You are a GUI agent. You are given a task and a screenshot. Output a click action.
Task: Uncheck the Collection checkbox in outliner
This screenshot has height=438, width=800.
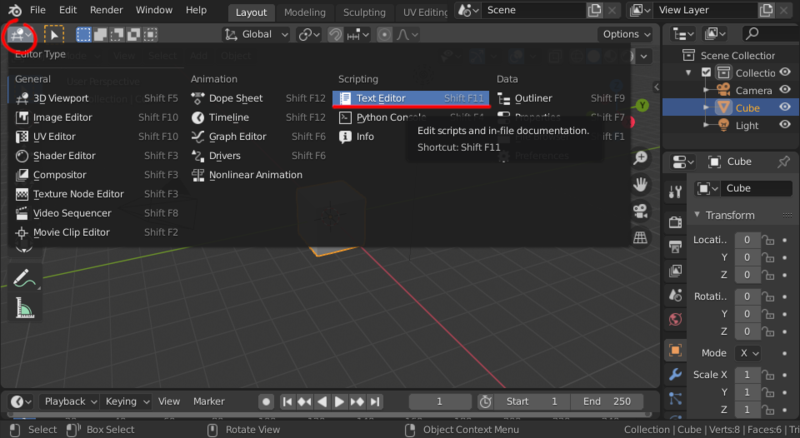coord(706,72)
